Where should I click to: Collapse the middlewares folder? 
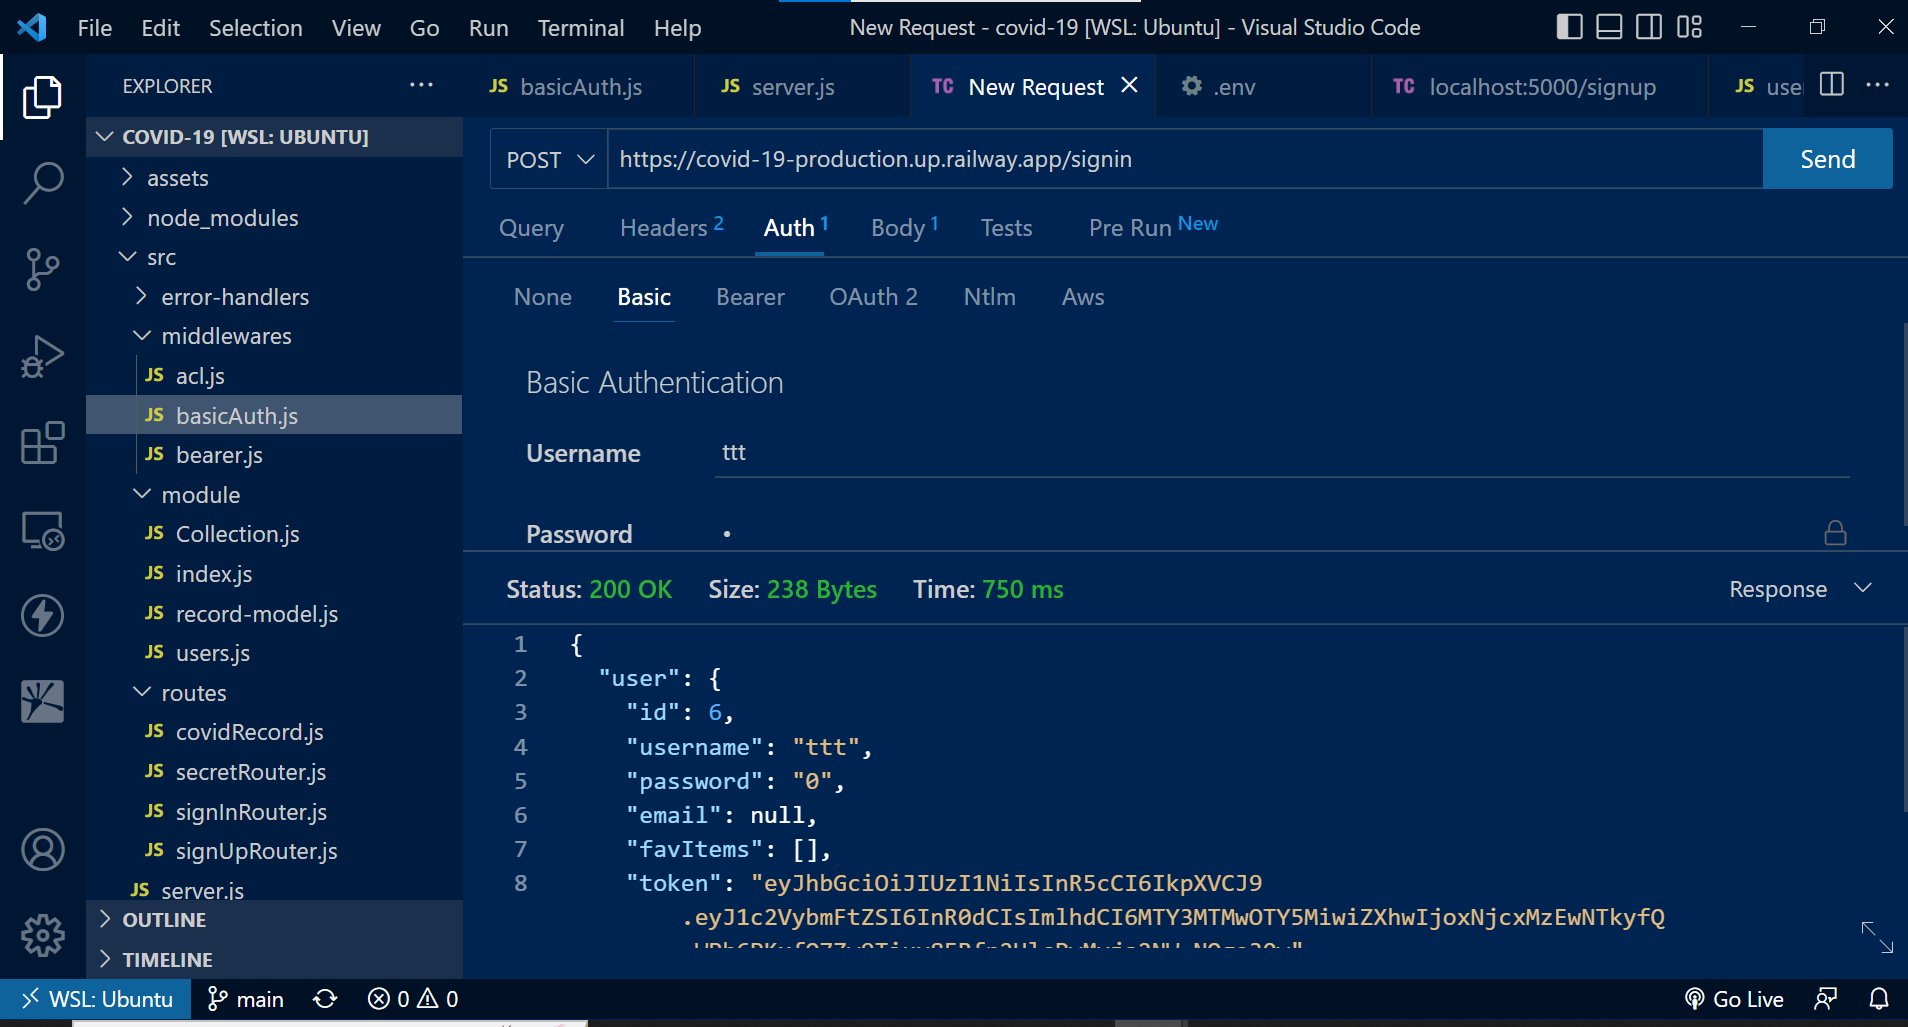[274, 336]
